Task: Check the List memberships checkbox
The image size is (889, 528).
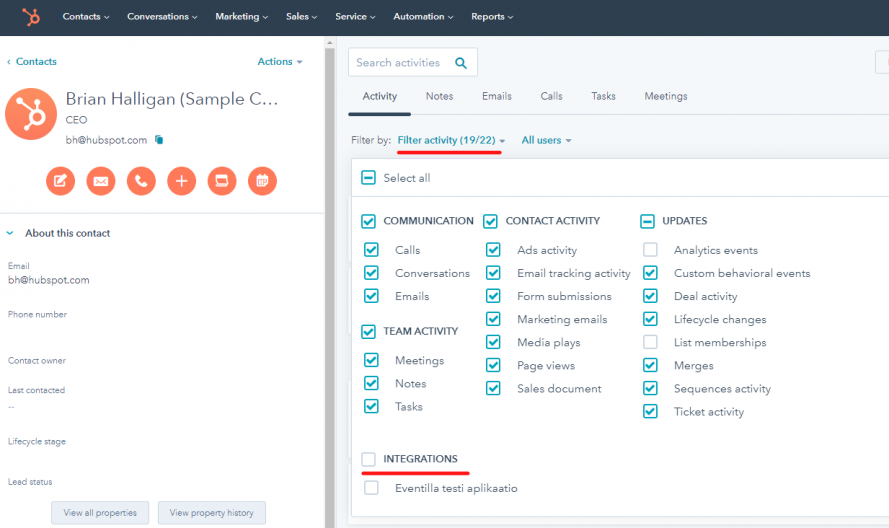Action: tap(650, 342)
